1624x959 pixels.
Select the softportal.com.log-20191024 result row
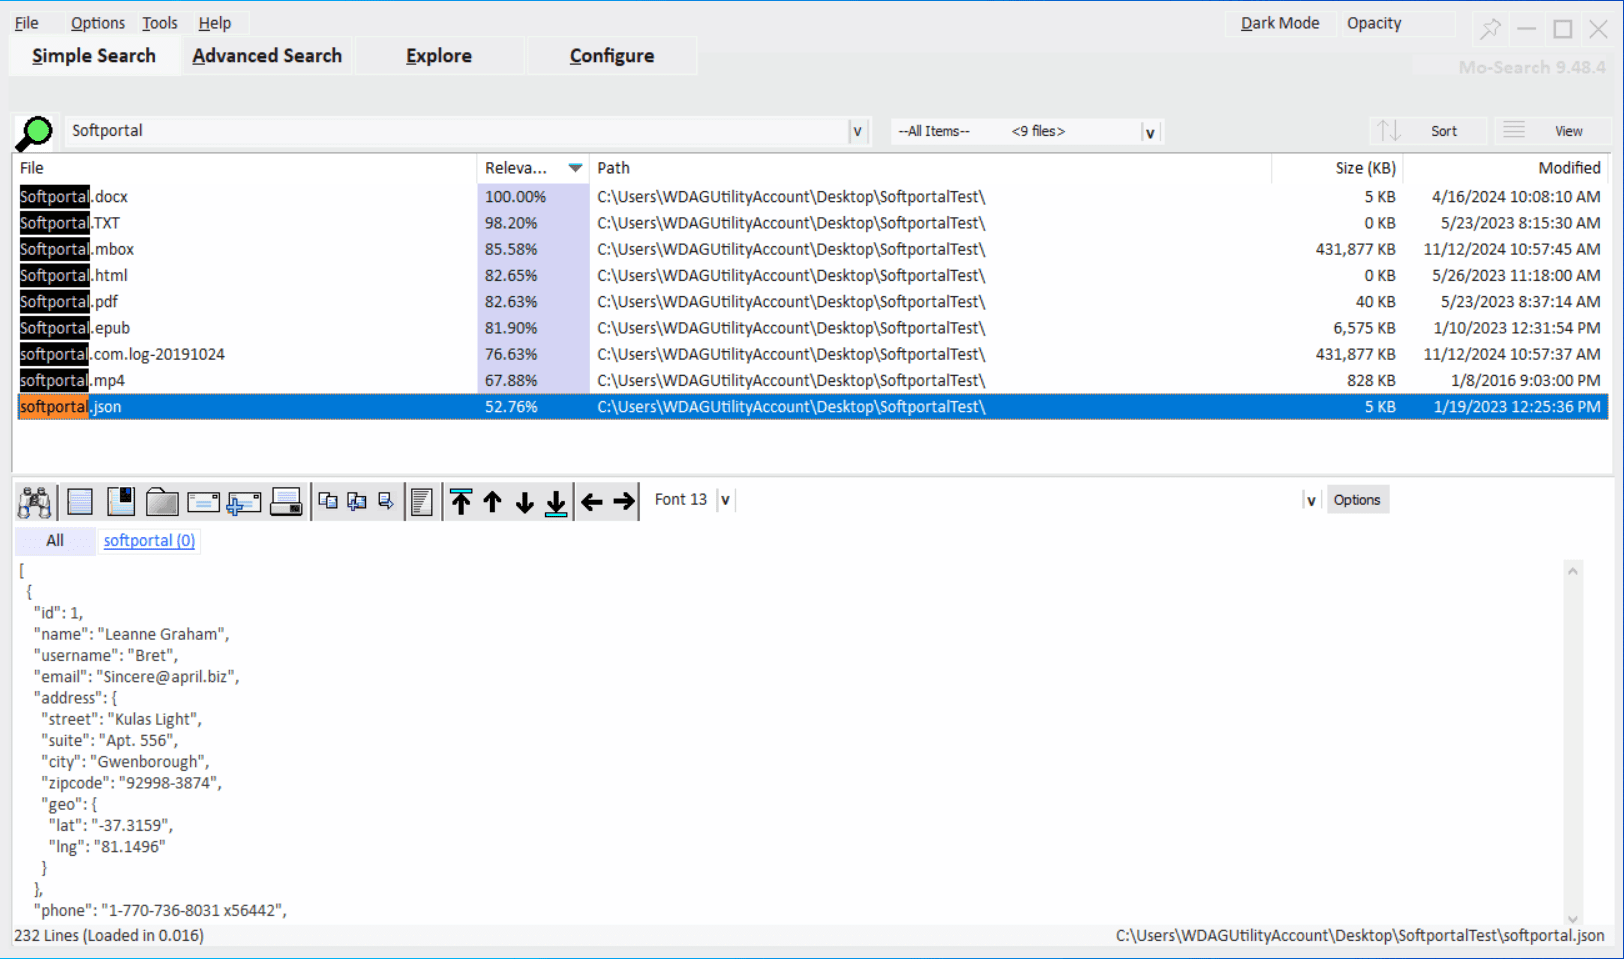click(813, 354)
